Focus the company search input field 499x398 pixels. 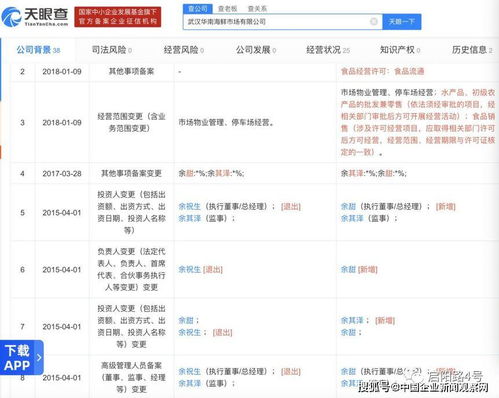(282, 22)
